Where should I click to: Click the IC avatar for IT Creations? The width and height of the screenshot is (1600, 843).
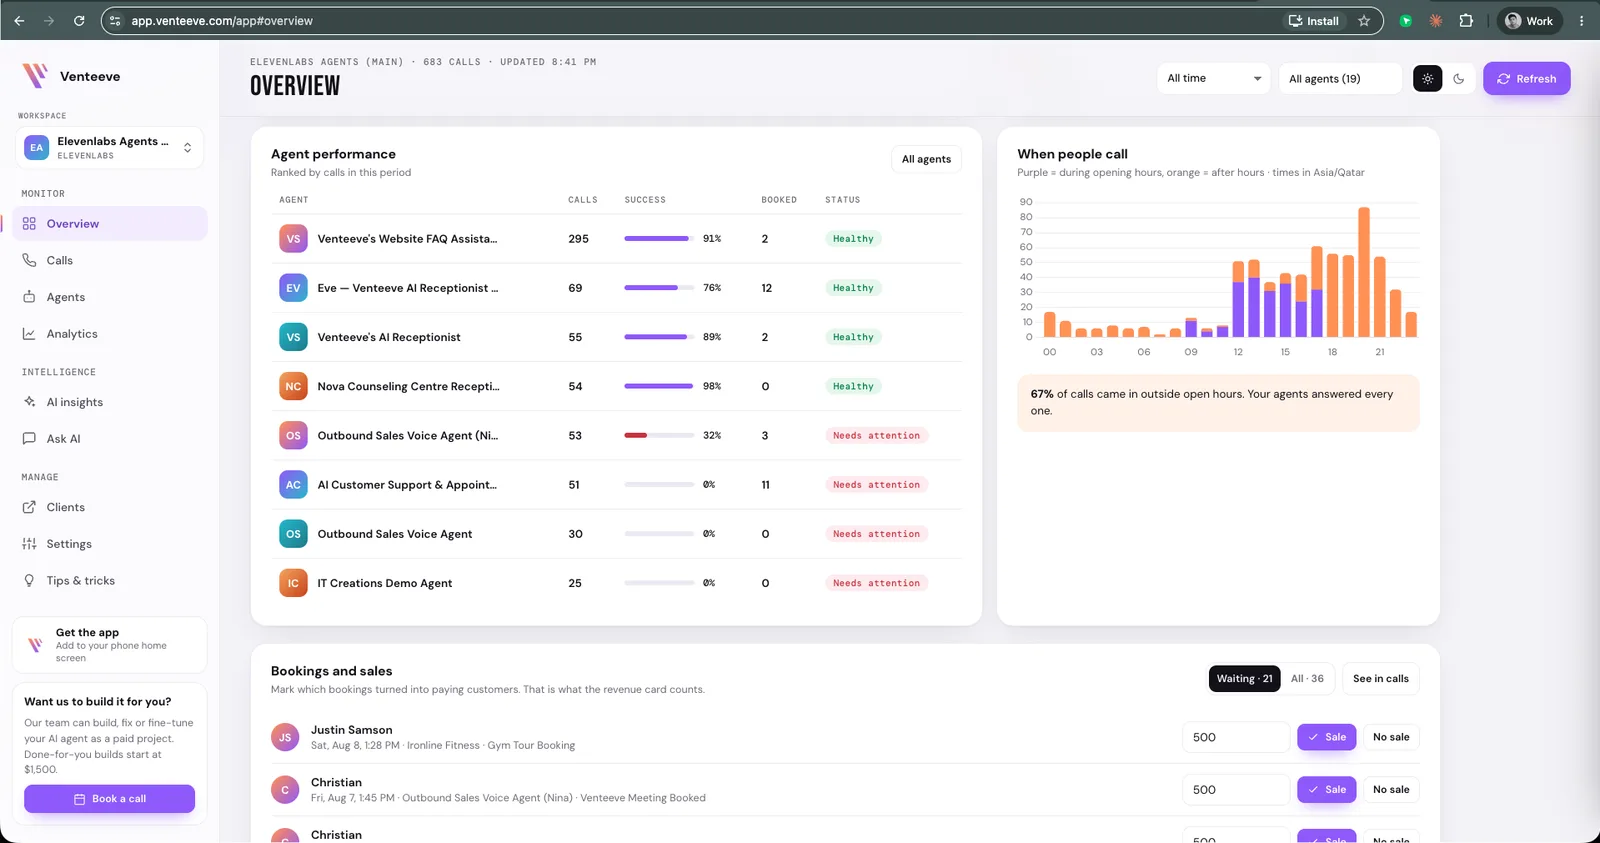[293, 583]
